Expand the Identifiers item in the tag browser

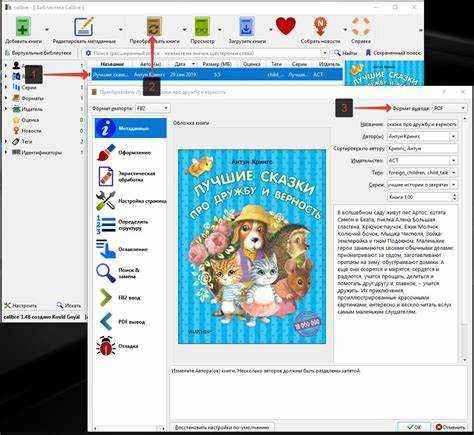(x=5, y=153)
